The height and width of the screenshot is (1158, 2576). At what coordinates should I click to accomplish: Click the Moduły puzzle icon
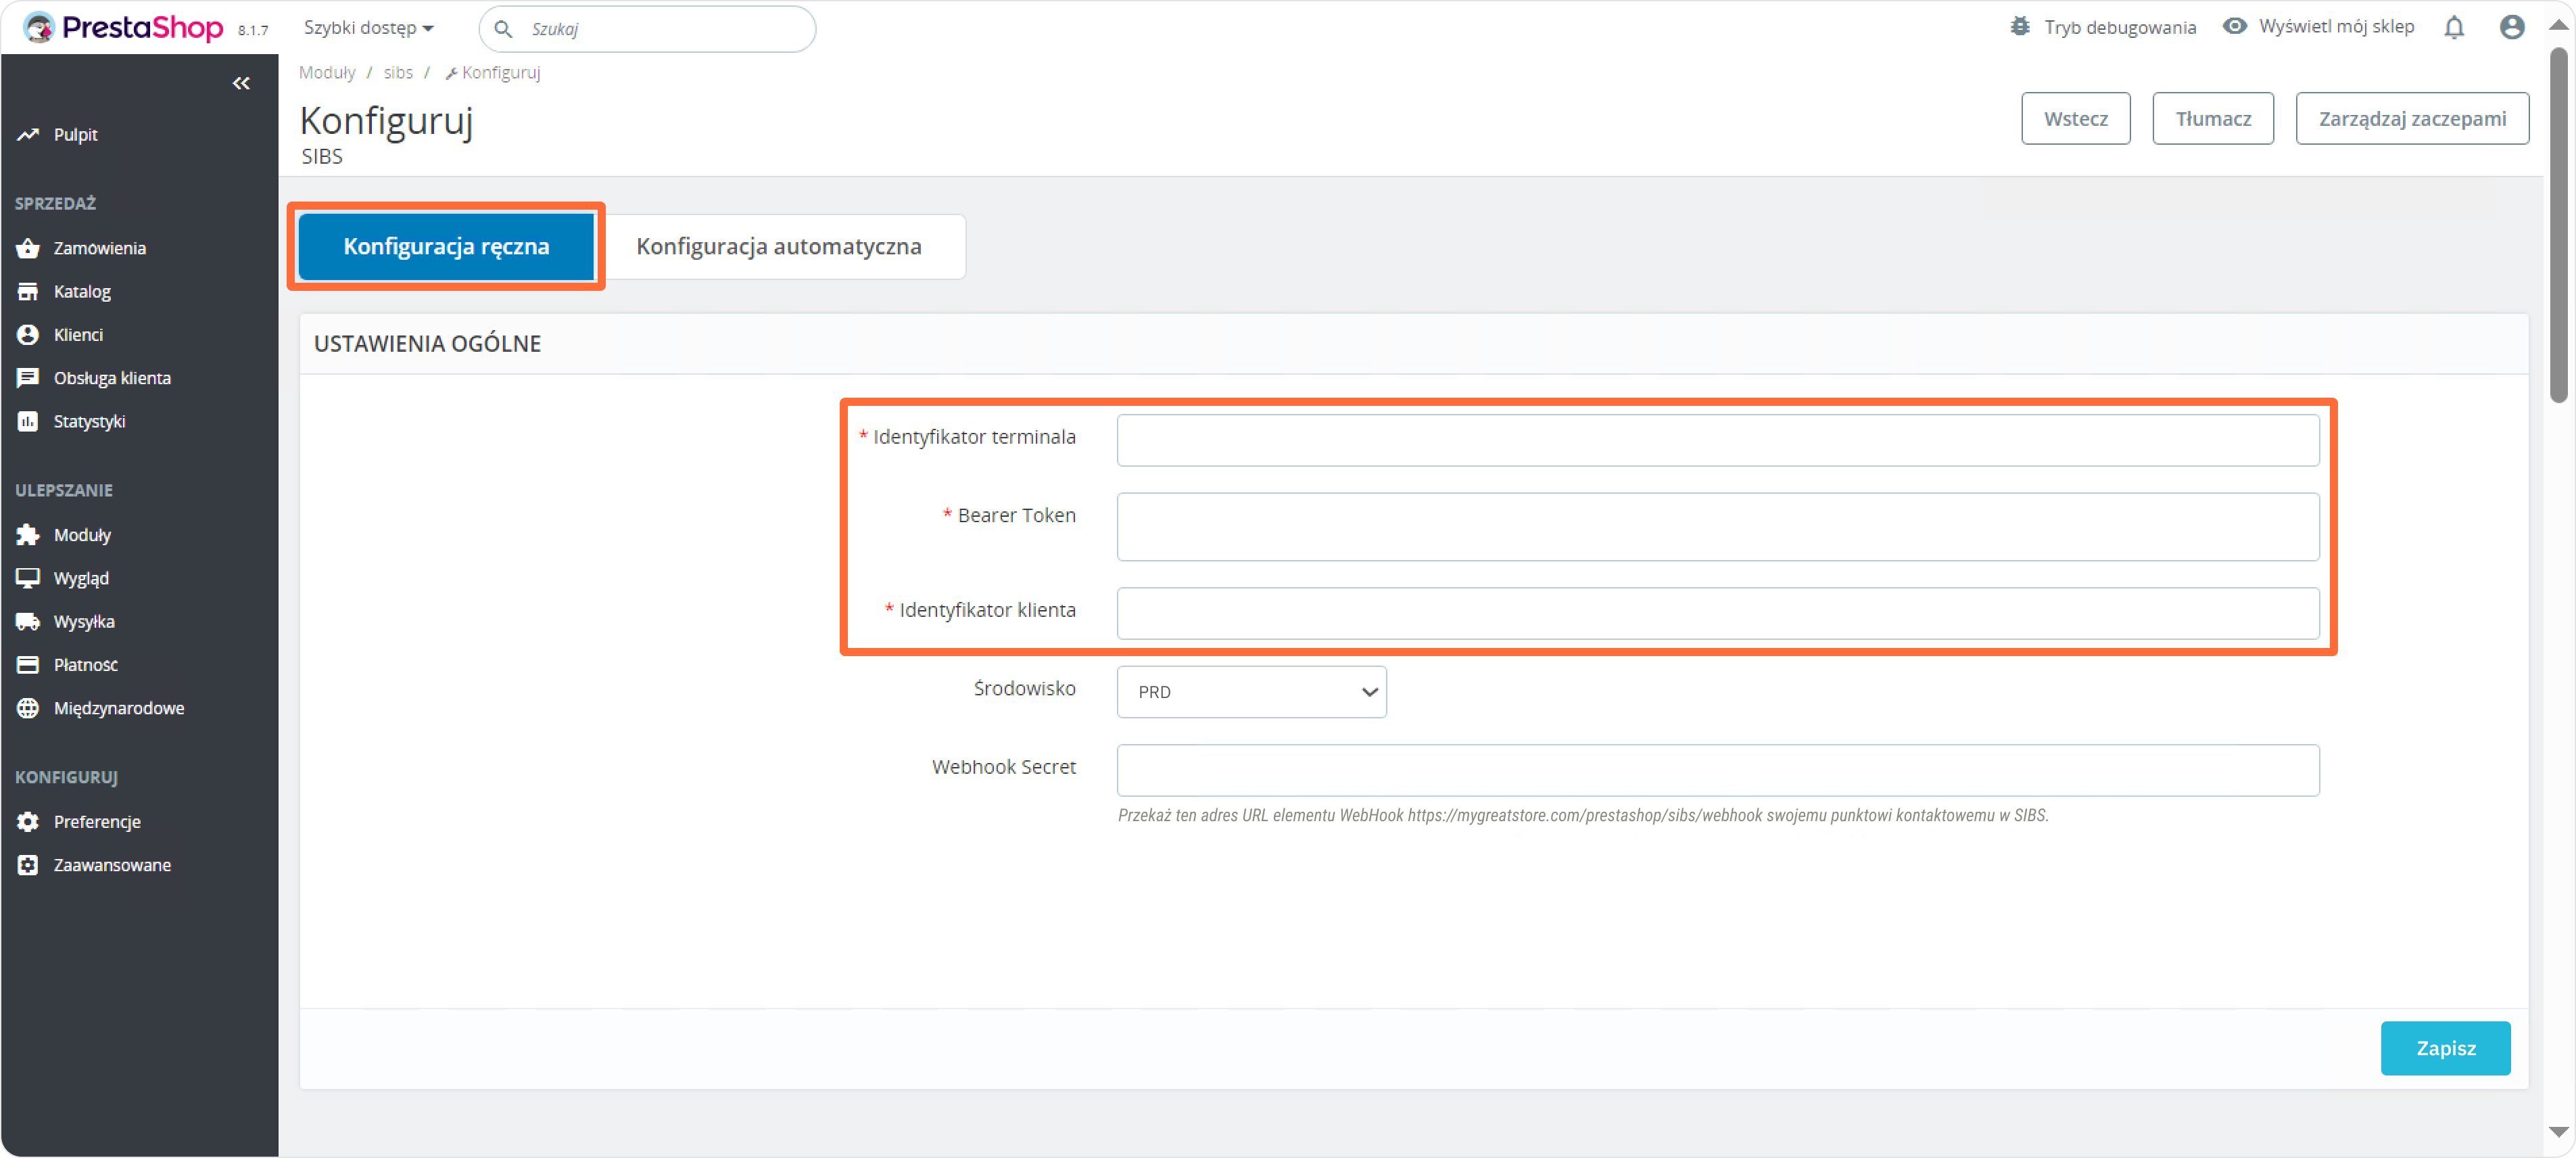coord(28,535)
